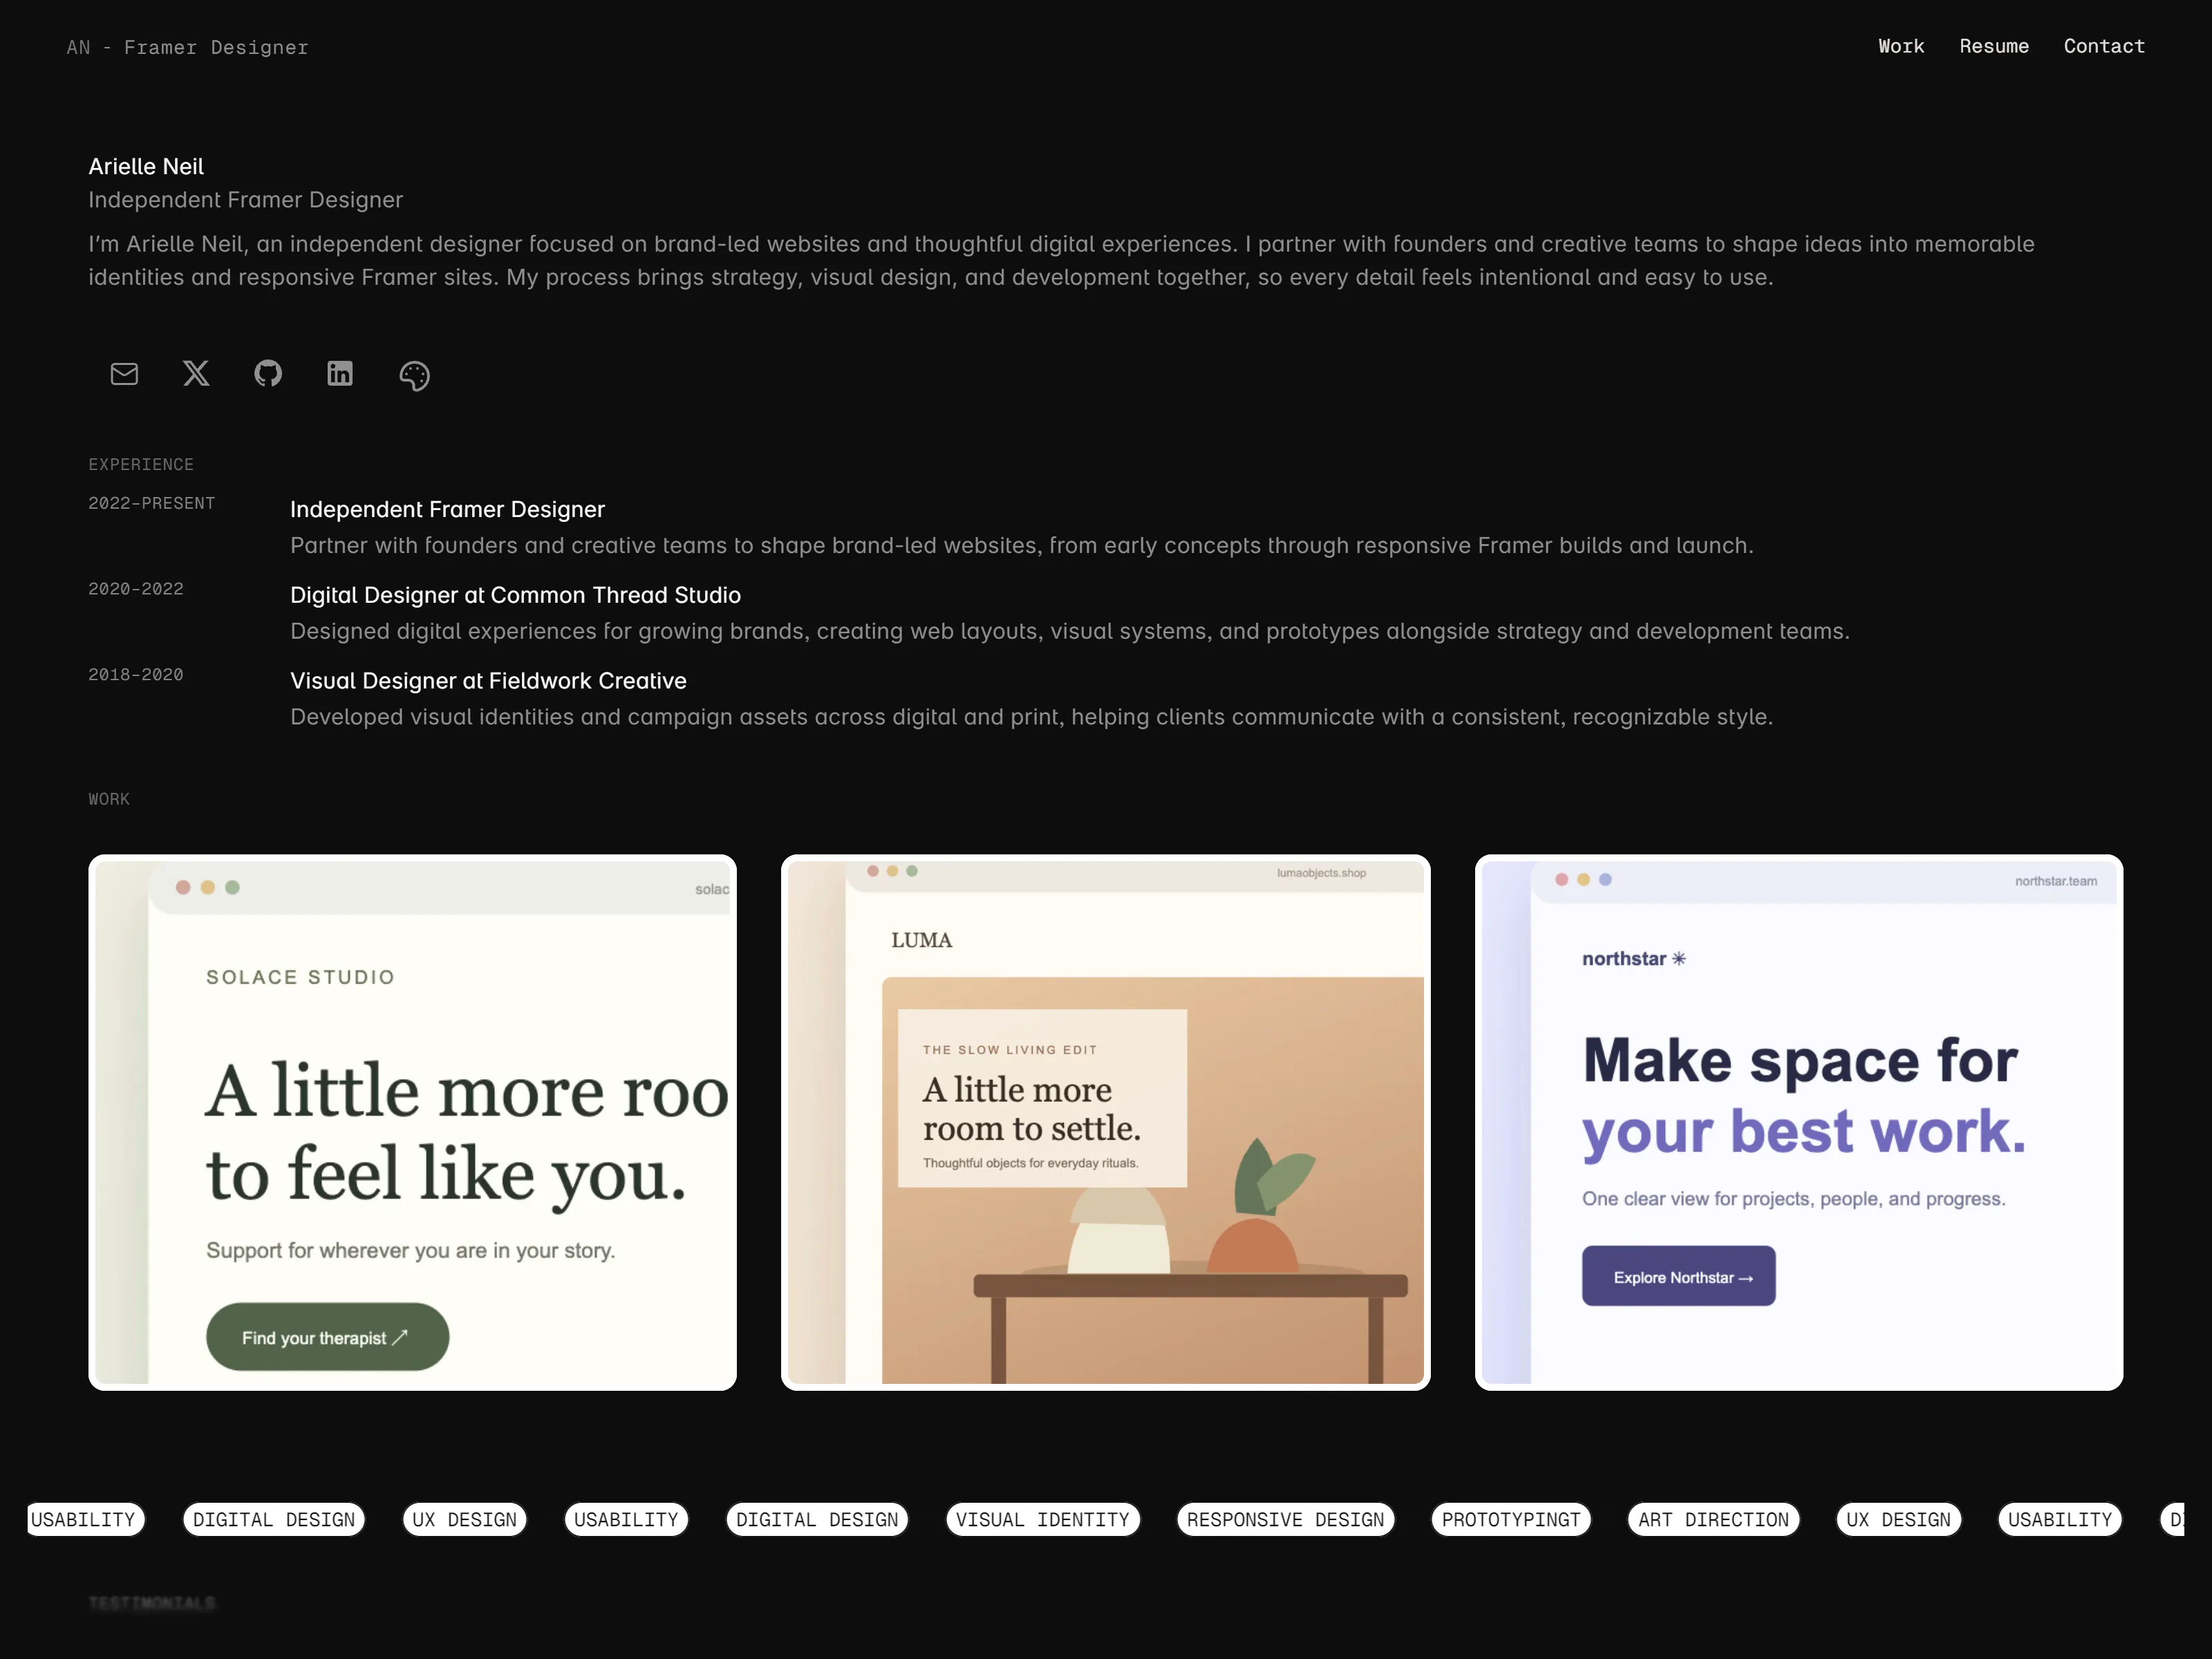Open the LinkedIn profile icon
The image size is (2212, 1659).
[340, 374]
